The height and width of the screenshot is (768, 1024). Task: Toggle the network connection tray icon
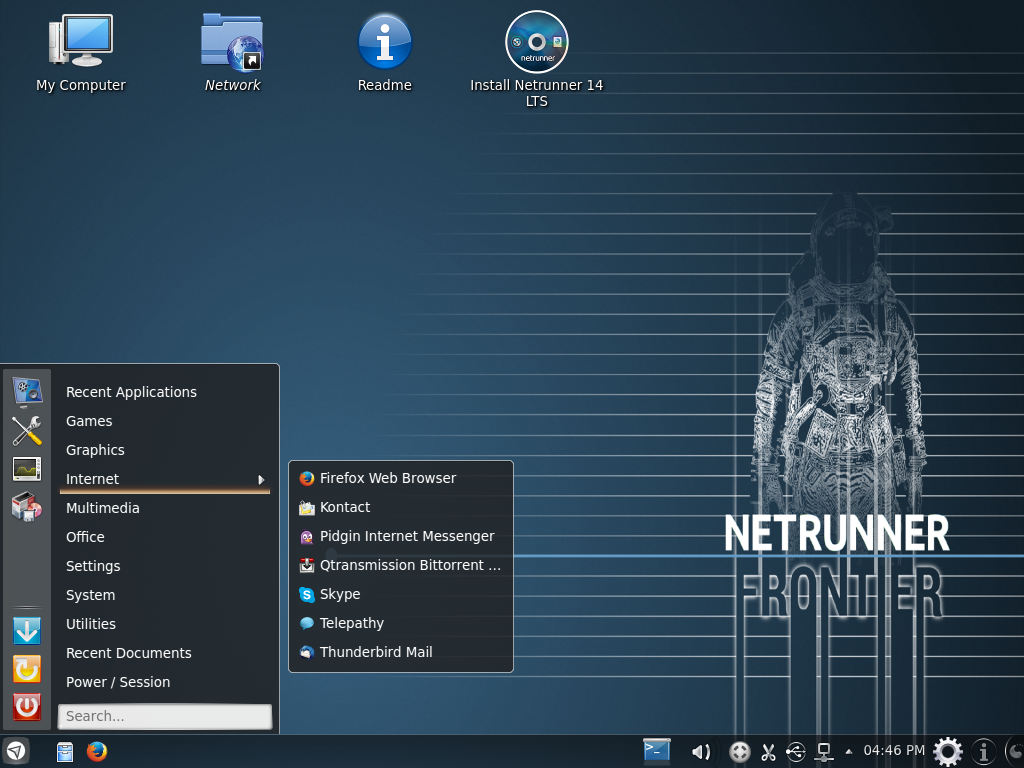tap(824, 751)
